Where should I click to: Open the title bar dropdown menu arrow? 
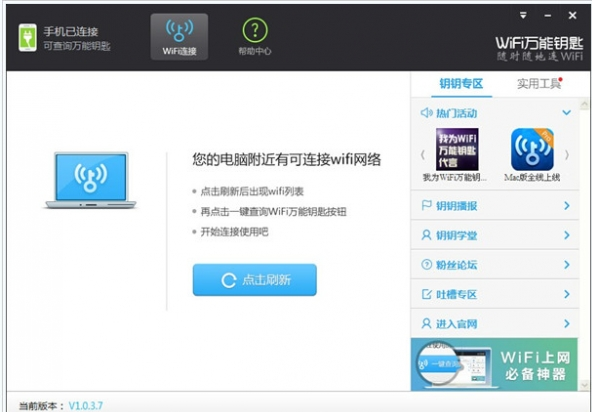(523, 15)
